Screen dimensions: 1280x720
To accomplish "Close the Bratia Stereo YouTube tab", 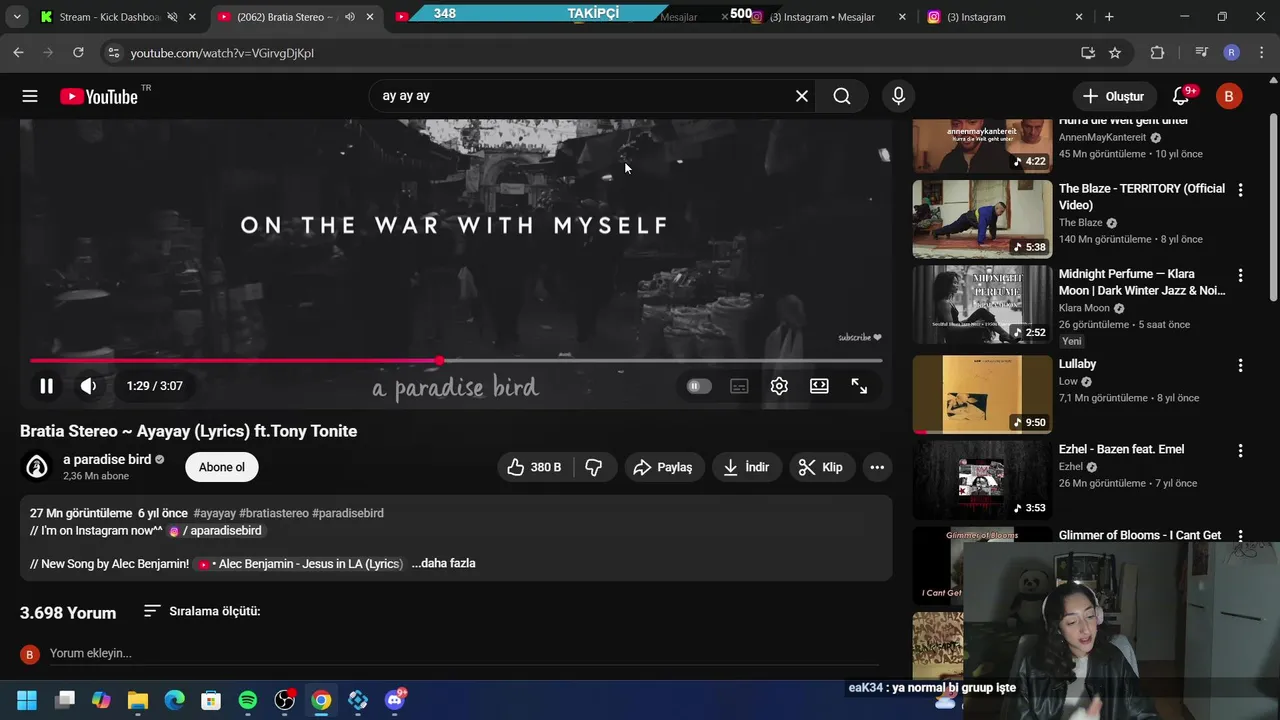I will [x=370, y=17].
